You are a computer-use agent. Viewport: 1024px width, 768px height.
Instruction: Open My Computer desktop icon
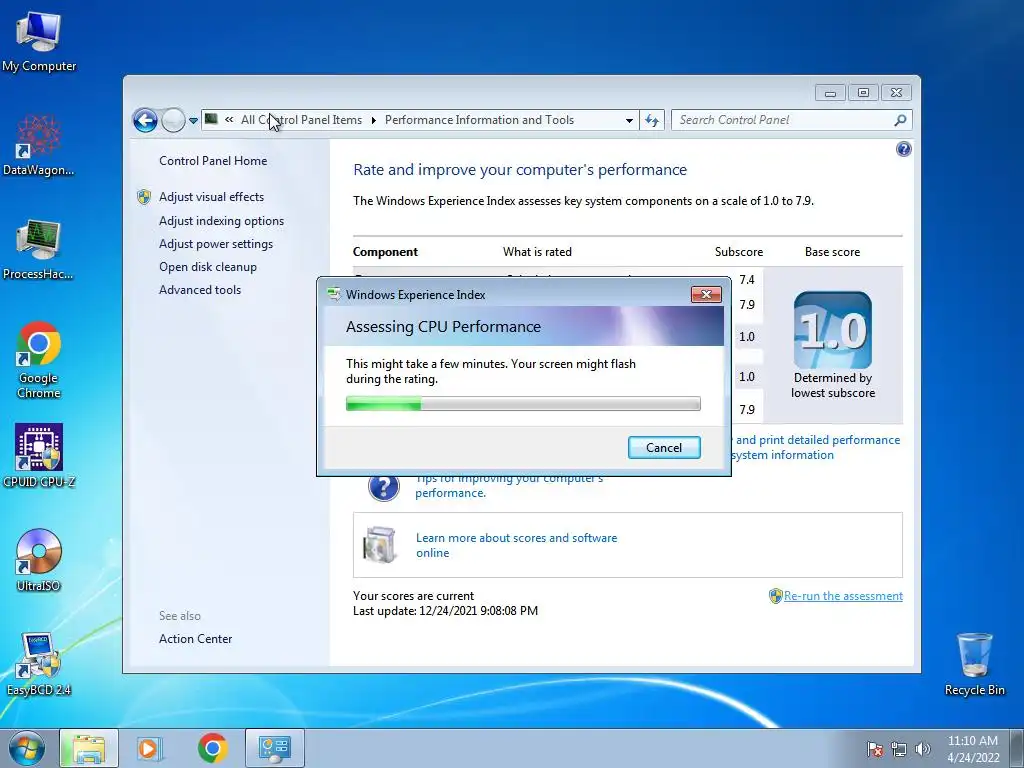point(39,41)
